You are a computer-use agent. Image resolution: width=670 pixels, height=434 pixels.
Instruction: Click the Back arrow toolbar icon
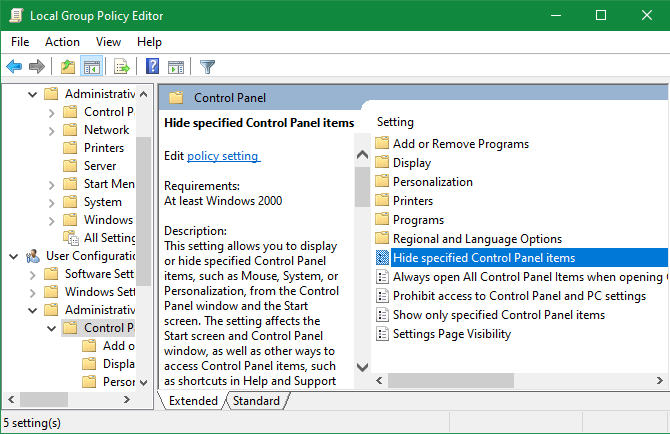point(14,67)
